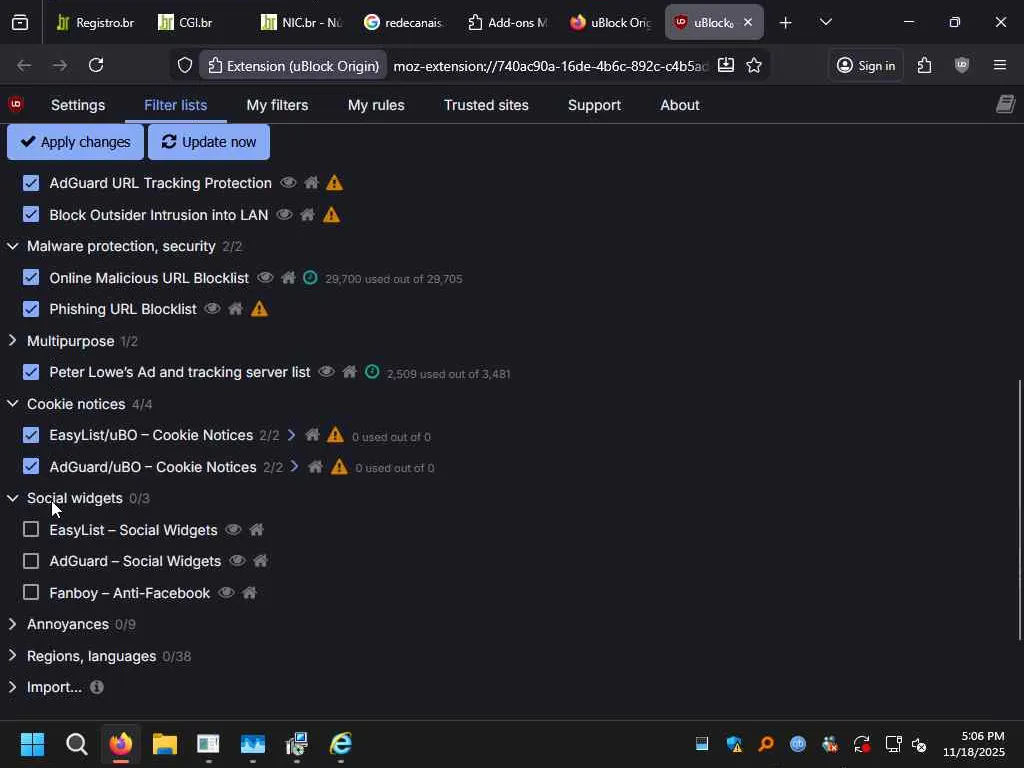Open home page of EasyList Social Widgets
Screen dimensions: 1024x768
pos(257,530)
